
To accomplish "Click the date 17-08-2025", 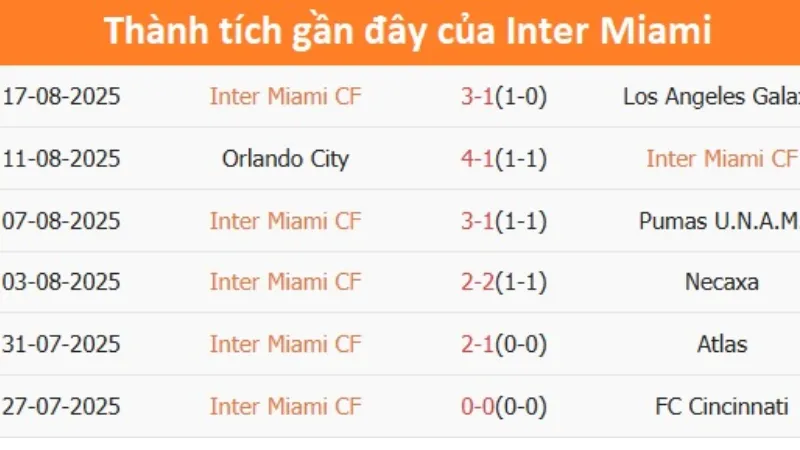I will coord(61,97).
